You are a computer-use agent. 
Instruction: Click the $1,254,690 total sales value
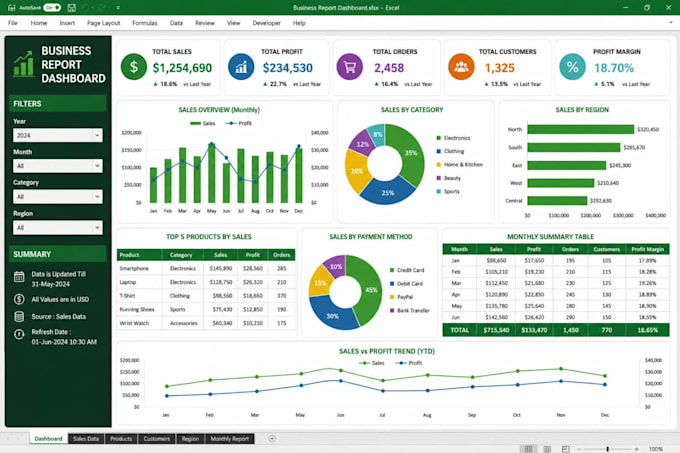[182, 68]
